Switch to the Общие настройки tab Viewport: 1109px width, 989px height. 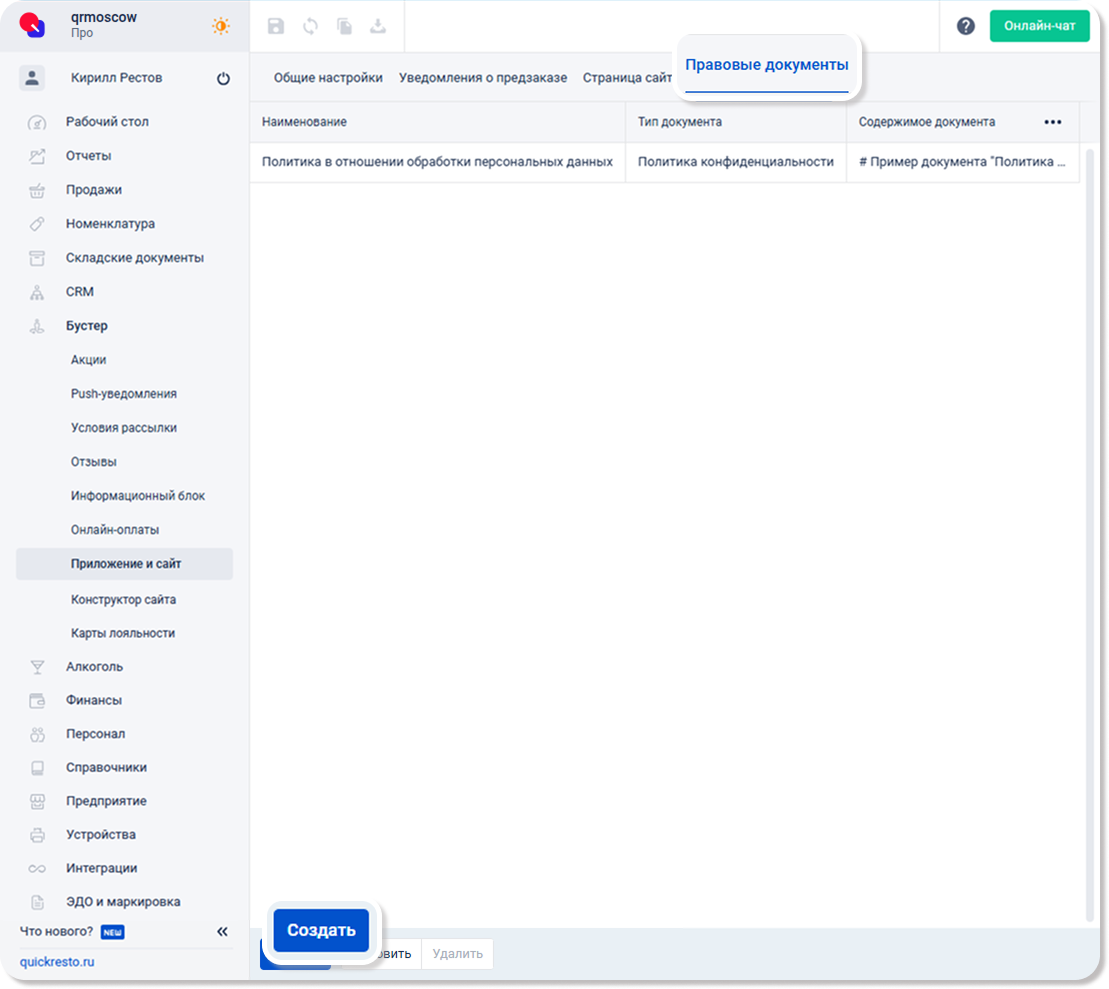(x=328, y=78)
